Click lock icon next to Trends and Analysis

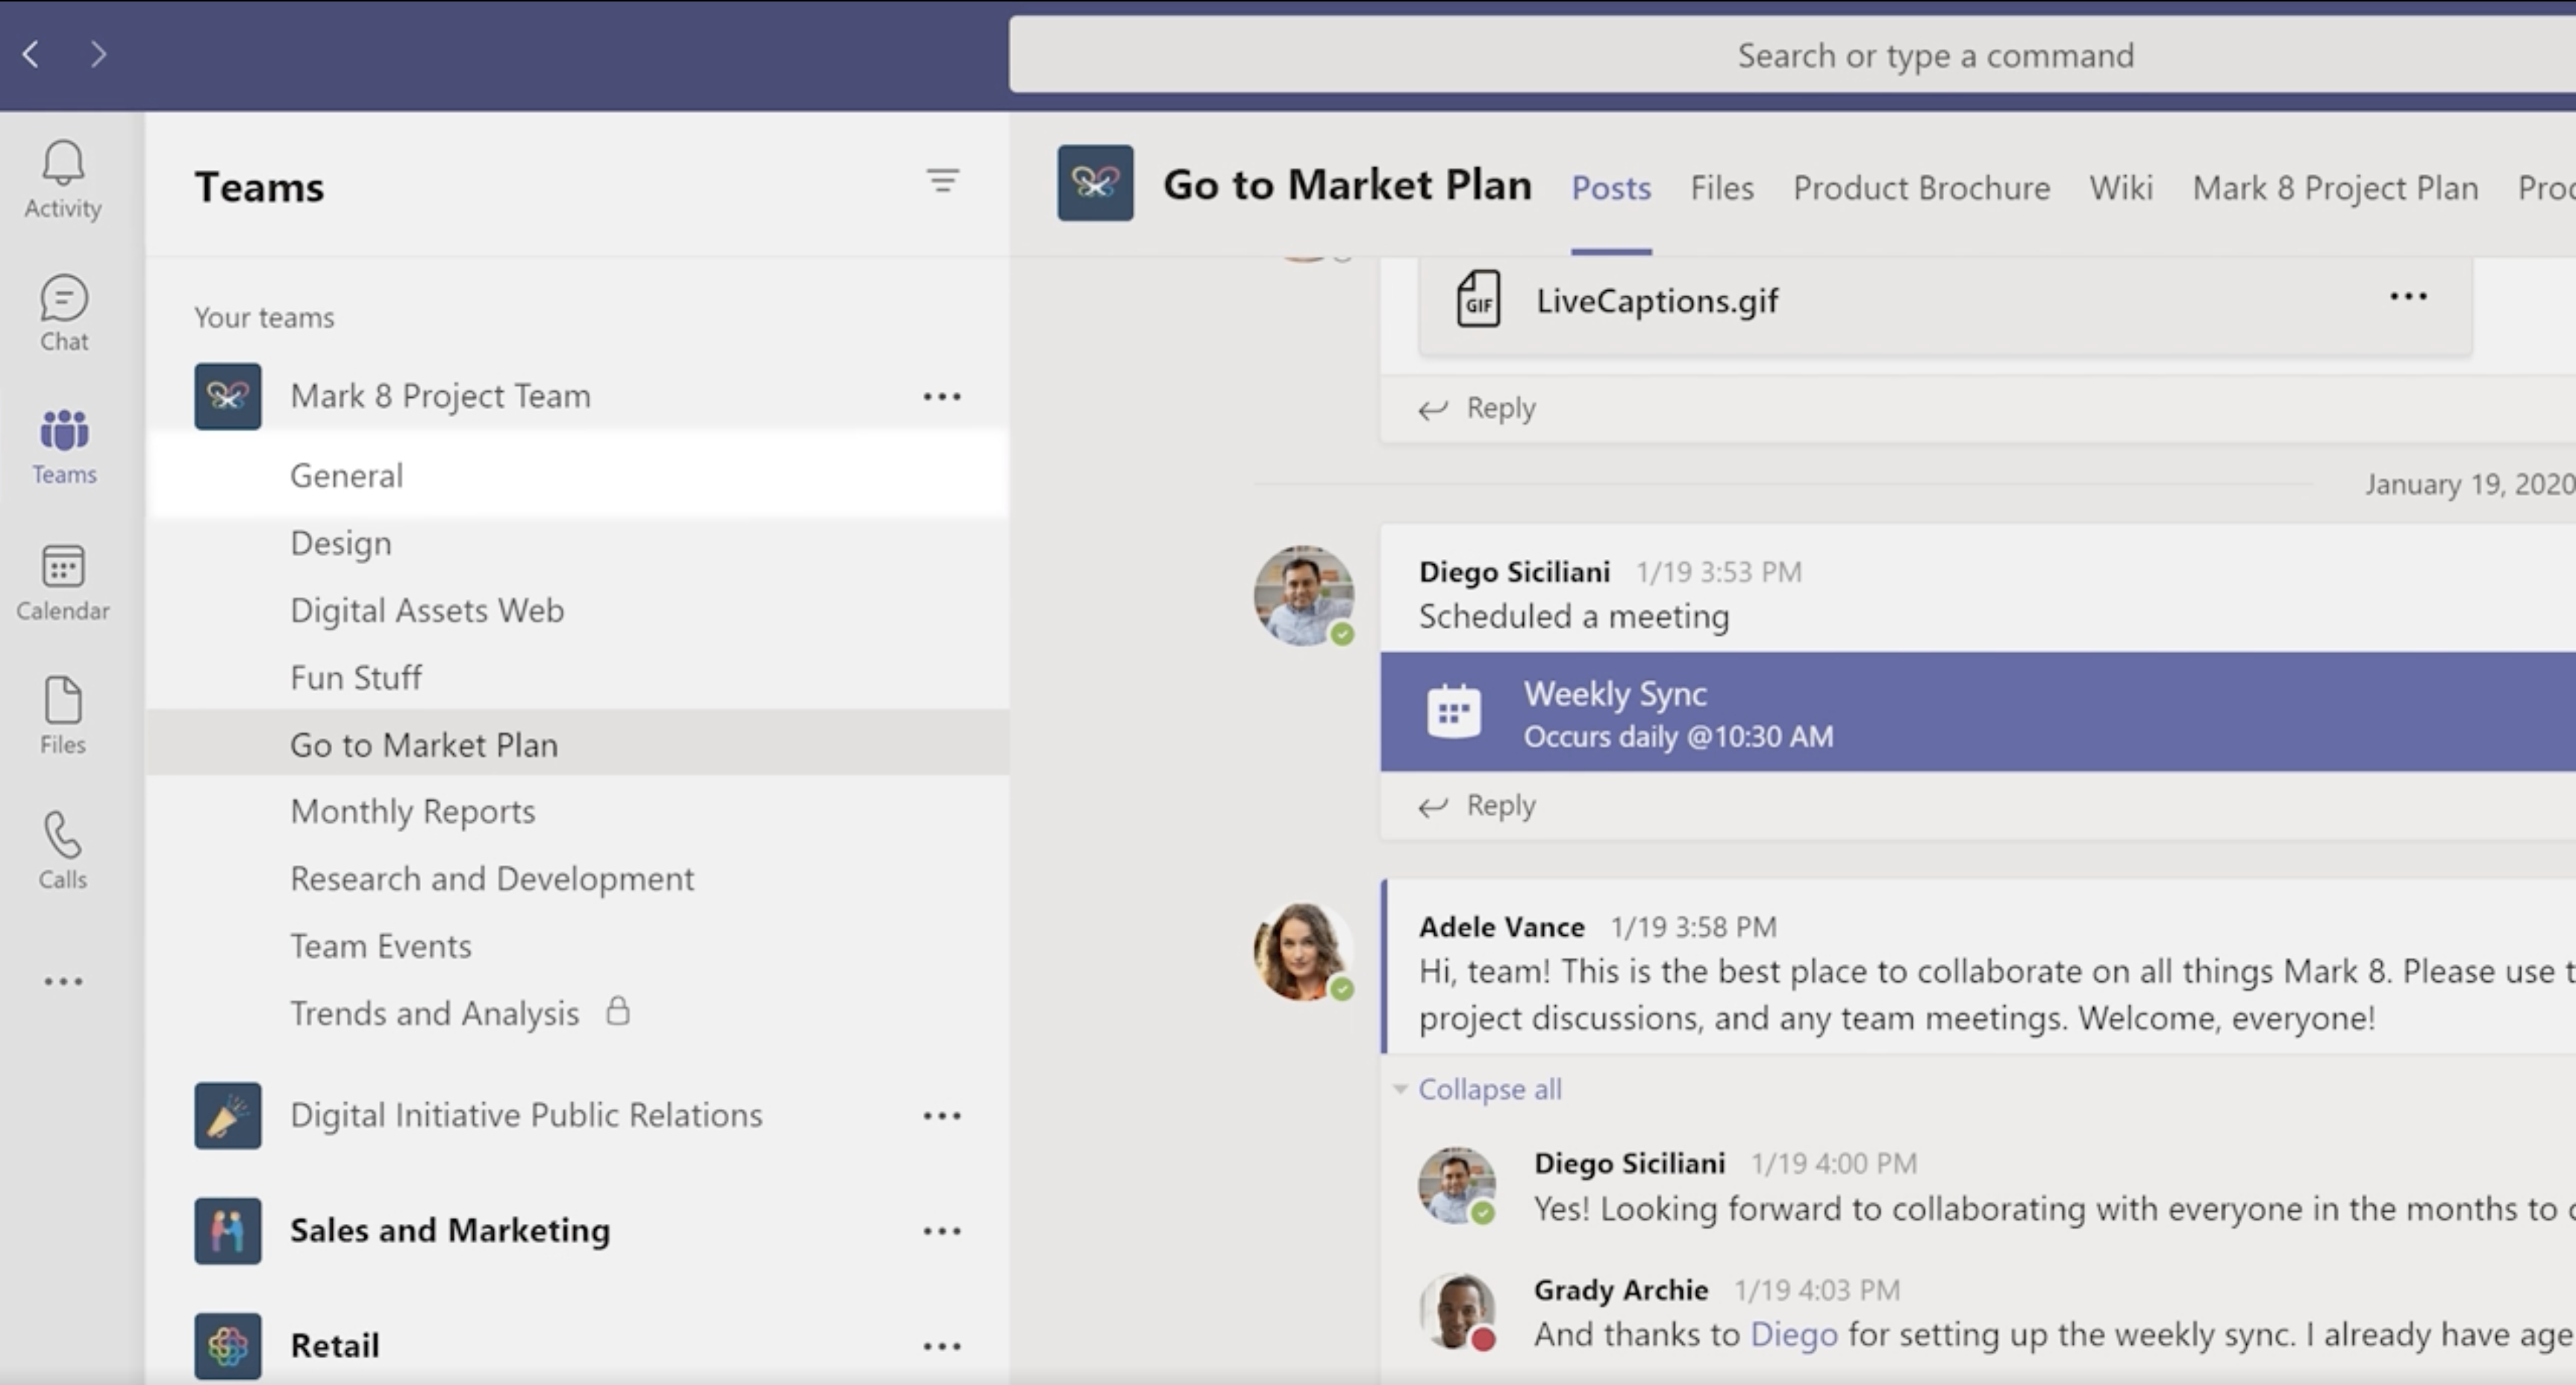point(618,1011)
